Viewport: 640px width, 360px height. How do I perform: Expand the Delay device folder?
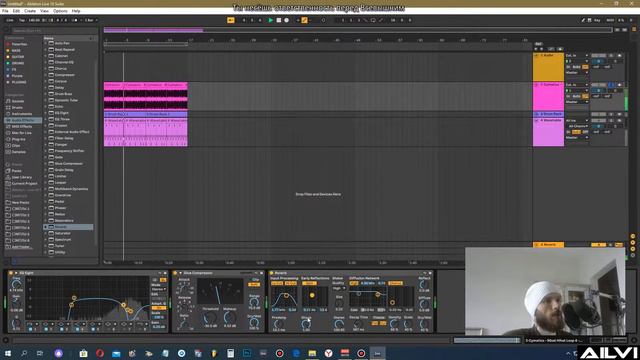tap(46, 87)
